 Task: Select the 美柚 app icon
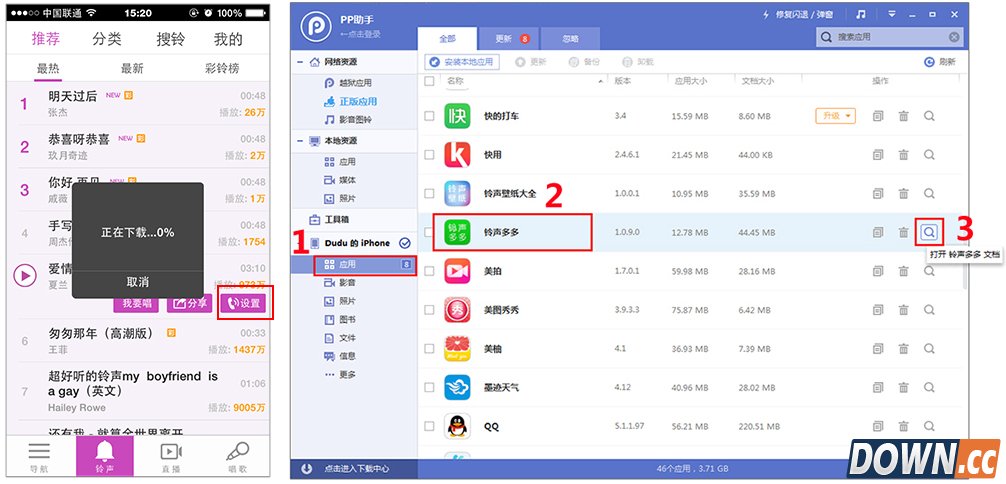[x=457, y=349]
